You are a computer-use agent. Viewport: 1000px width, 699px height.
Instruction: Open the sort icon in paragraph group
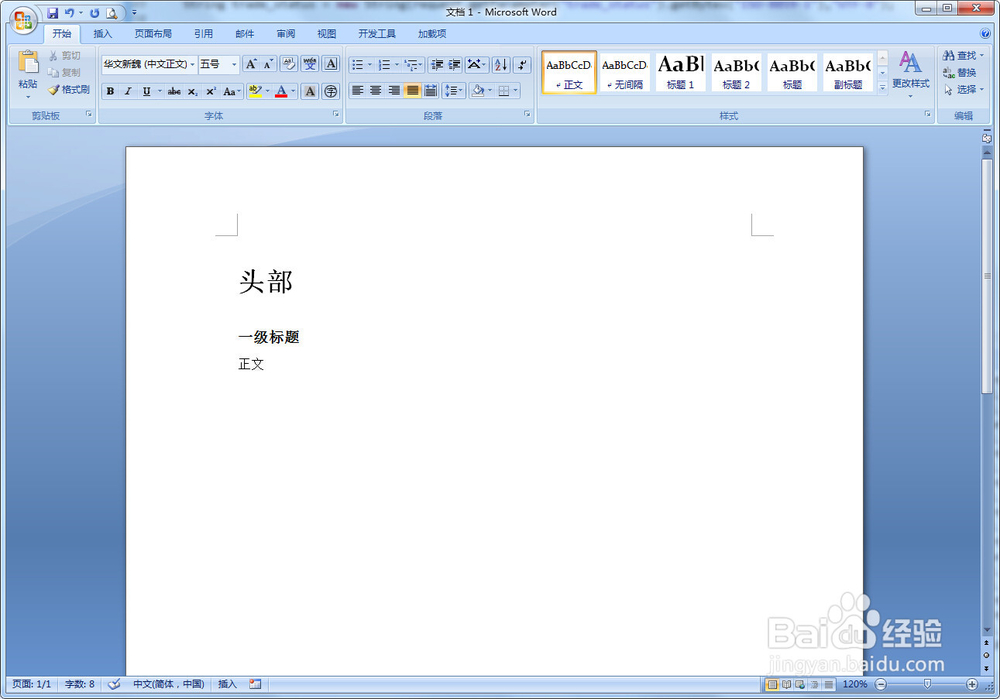[501, 64]
